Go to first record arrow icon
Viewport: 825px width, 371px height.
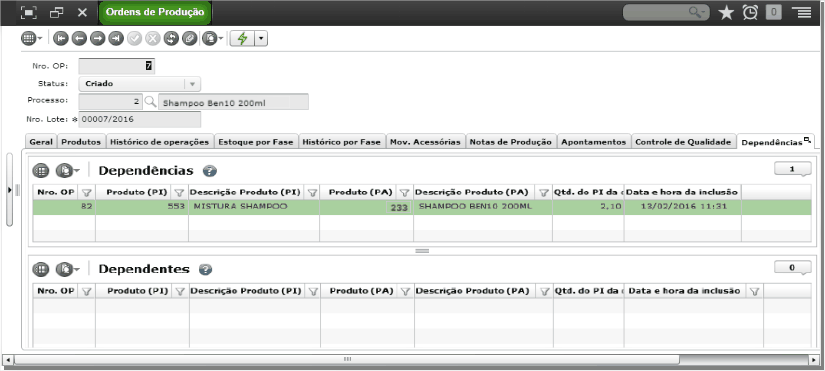[61, 38]
